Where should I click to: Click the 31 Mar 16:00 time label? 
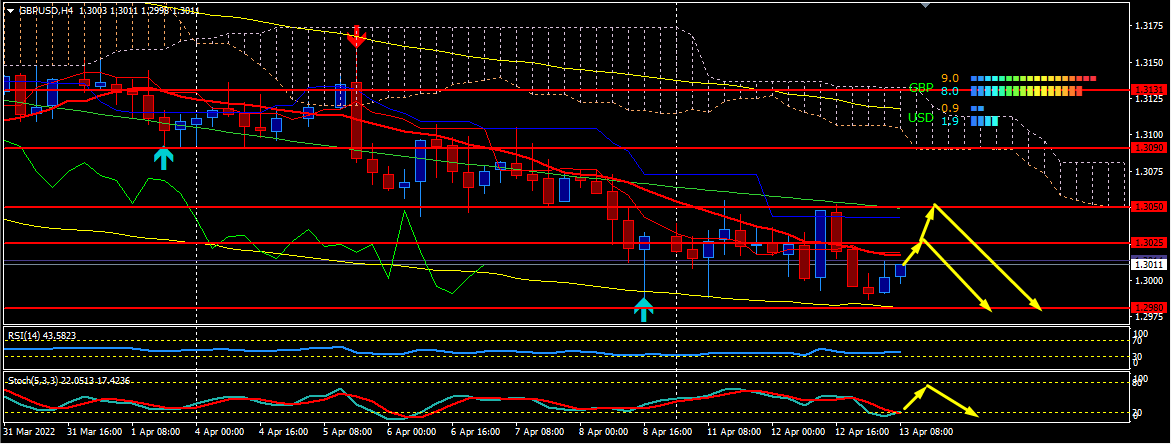[93, 432]
